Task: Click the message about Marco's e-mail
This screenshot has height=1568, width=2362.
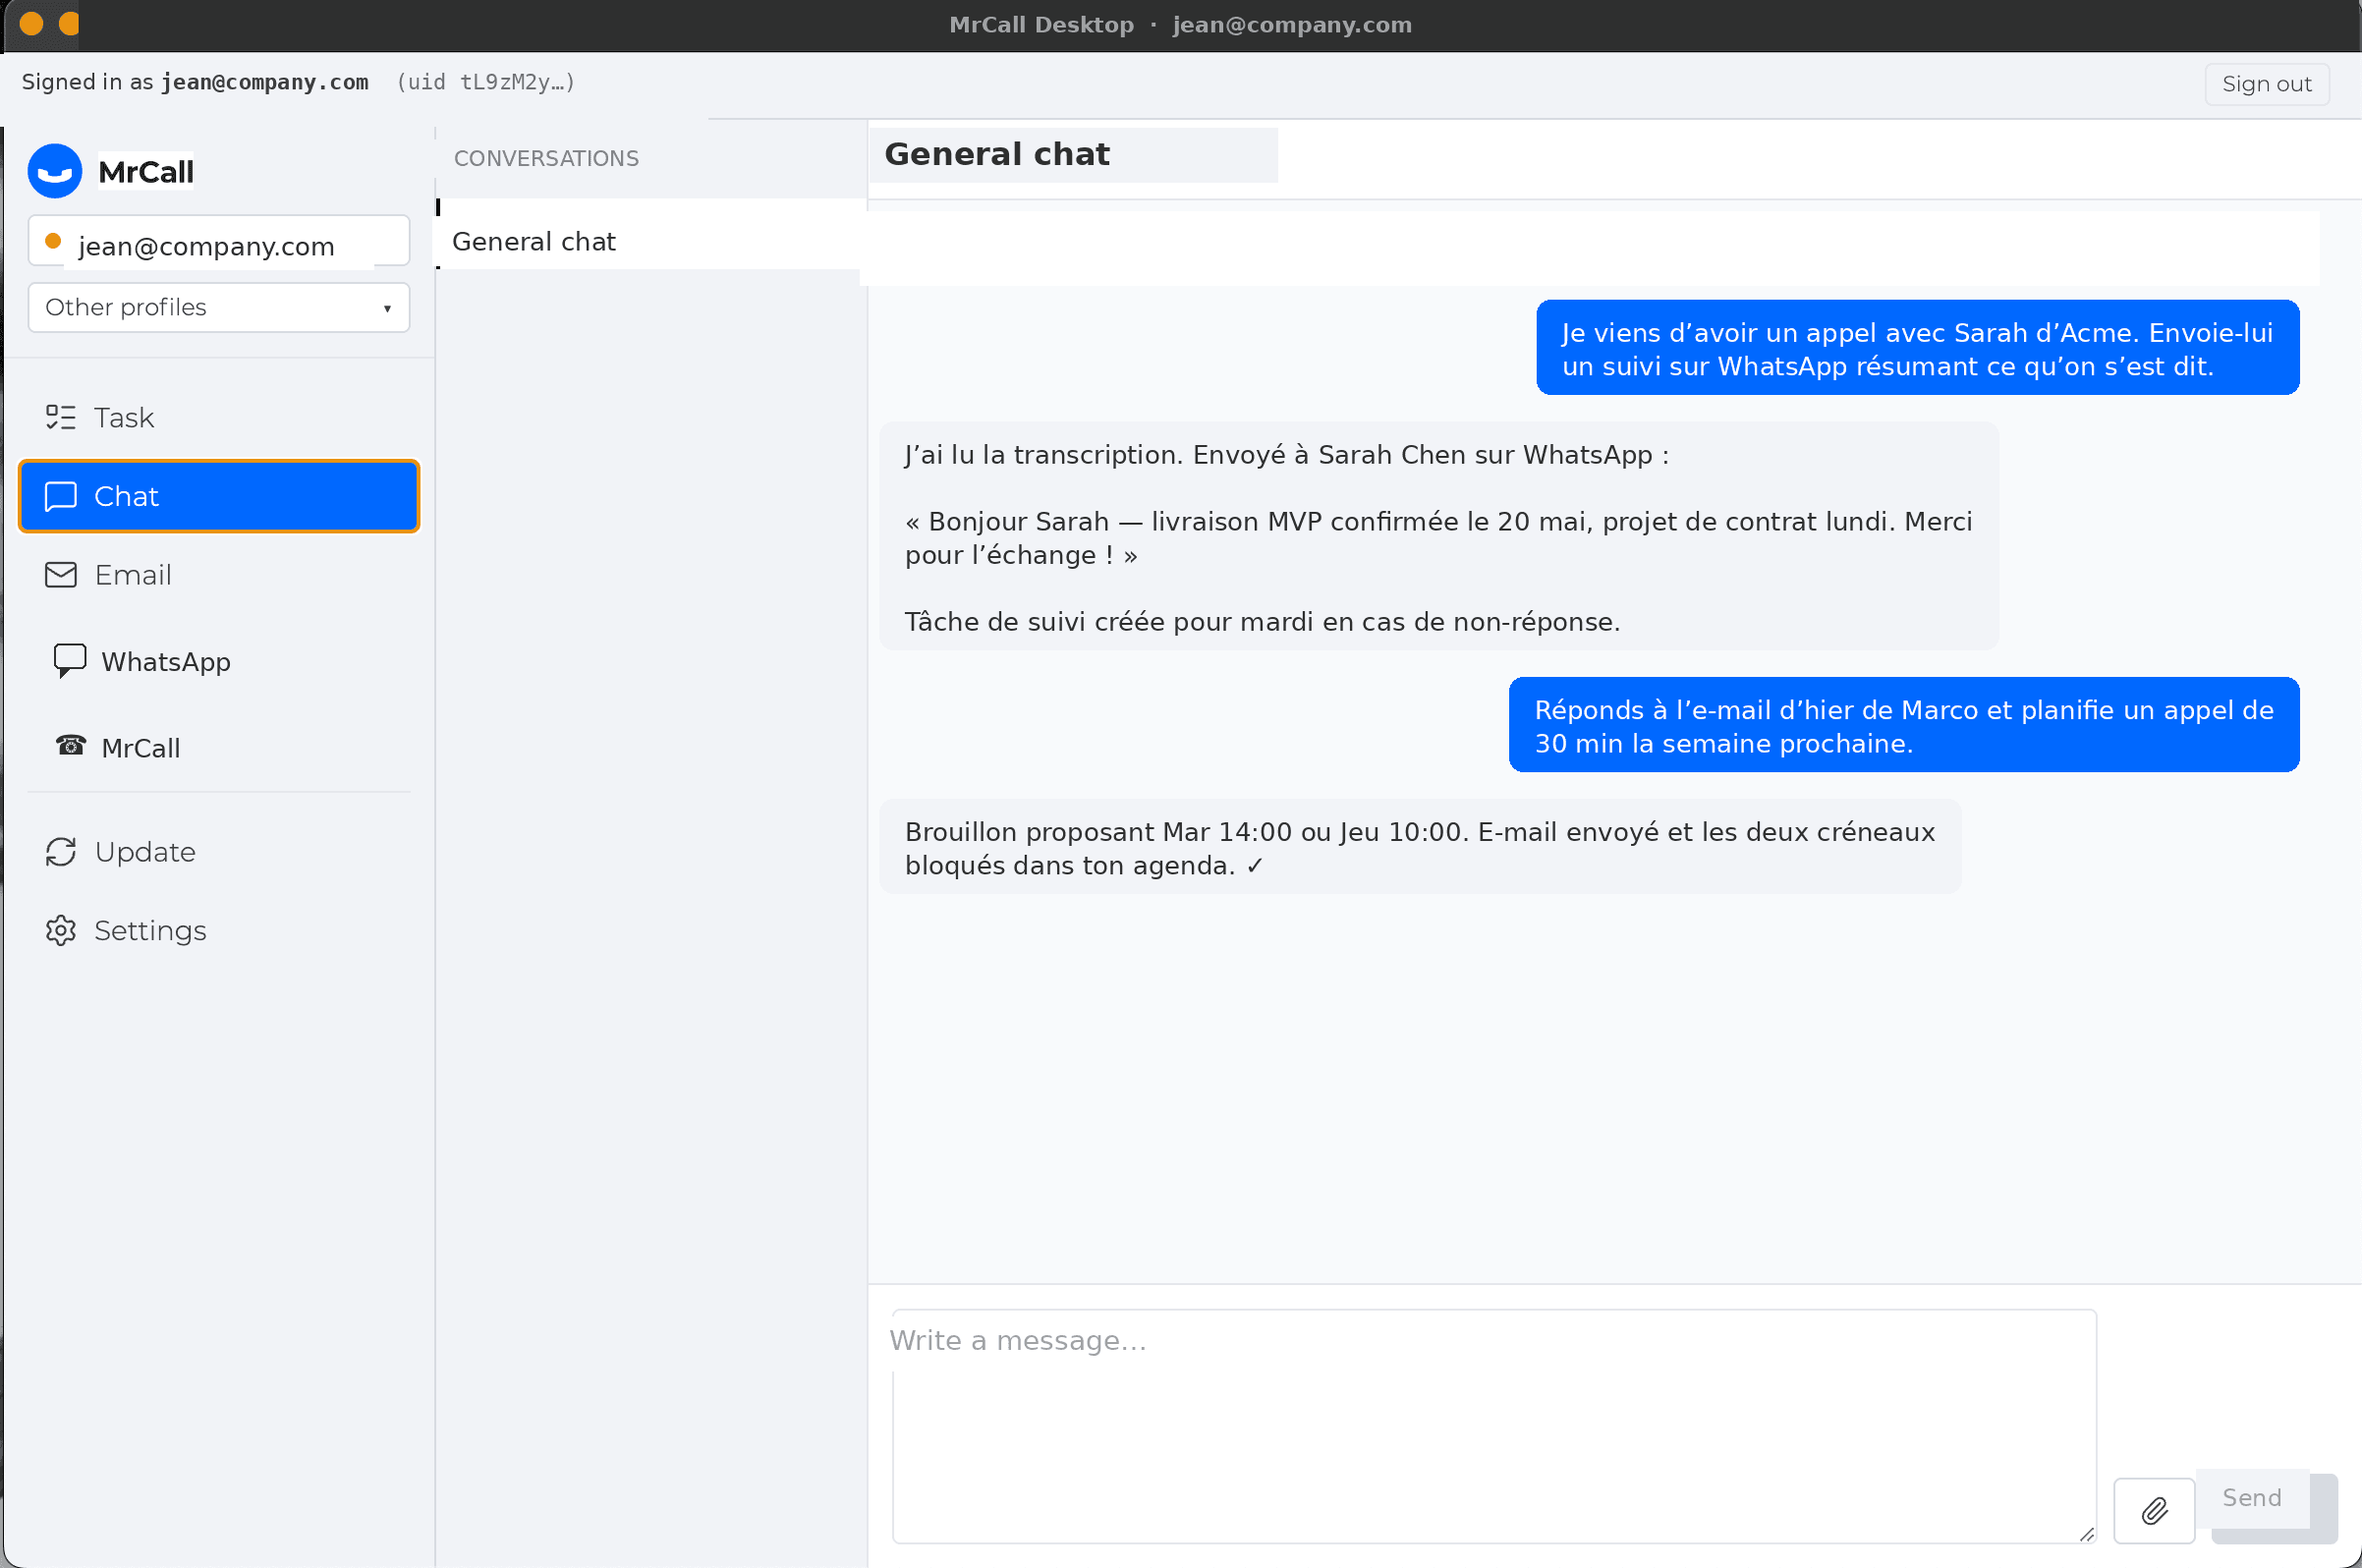Action: click(1903, 725)
